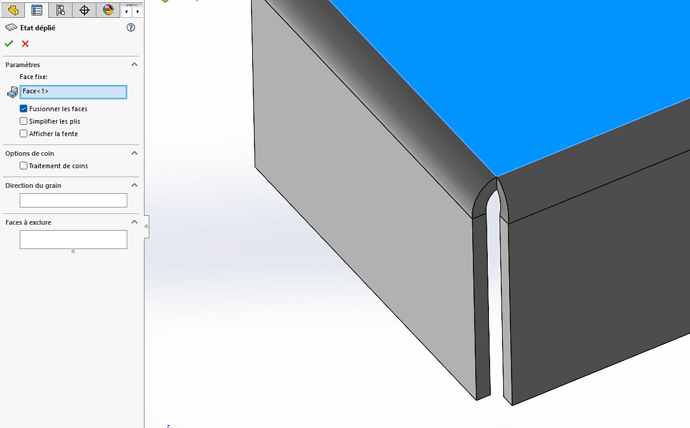The height and width of the screenshot is (428, 690).
Task: Click the fixed face selection icon
Action: tap(12, 92)
